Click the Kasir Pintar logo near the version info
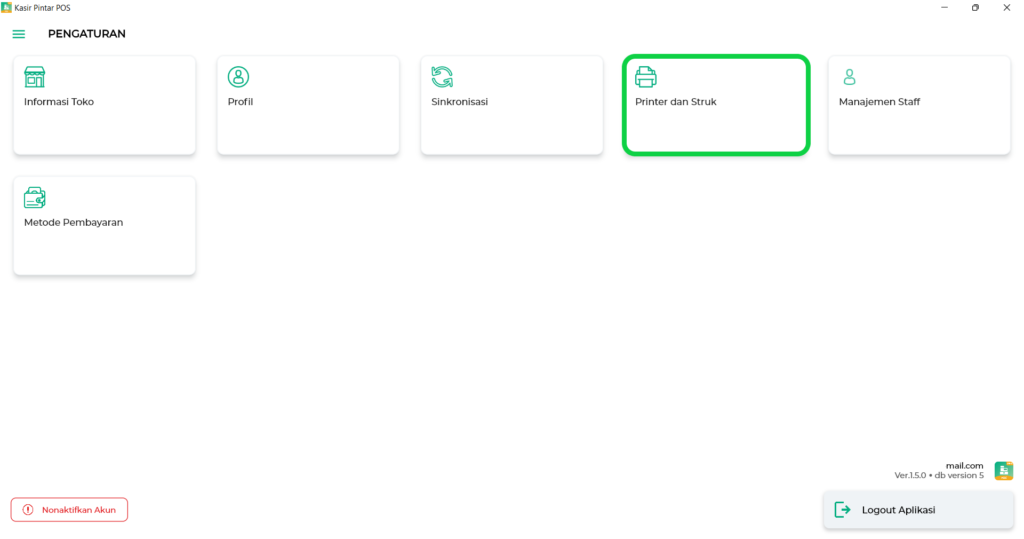 [1003, 471]
